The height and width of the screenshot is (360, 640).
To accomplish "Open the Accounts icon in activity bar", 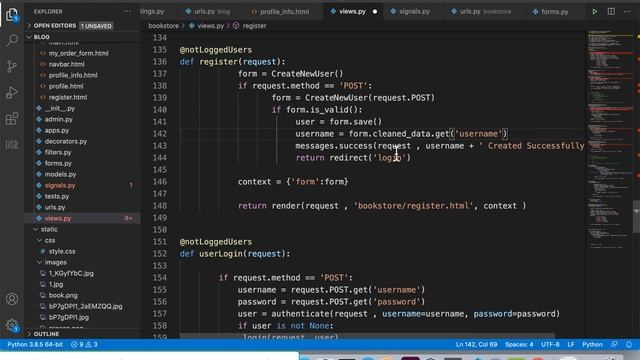I will tap(12, 299).
